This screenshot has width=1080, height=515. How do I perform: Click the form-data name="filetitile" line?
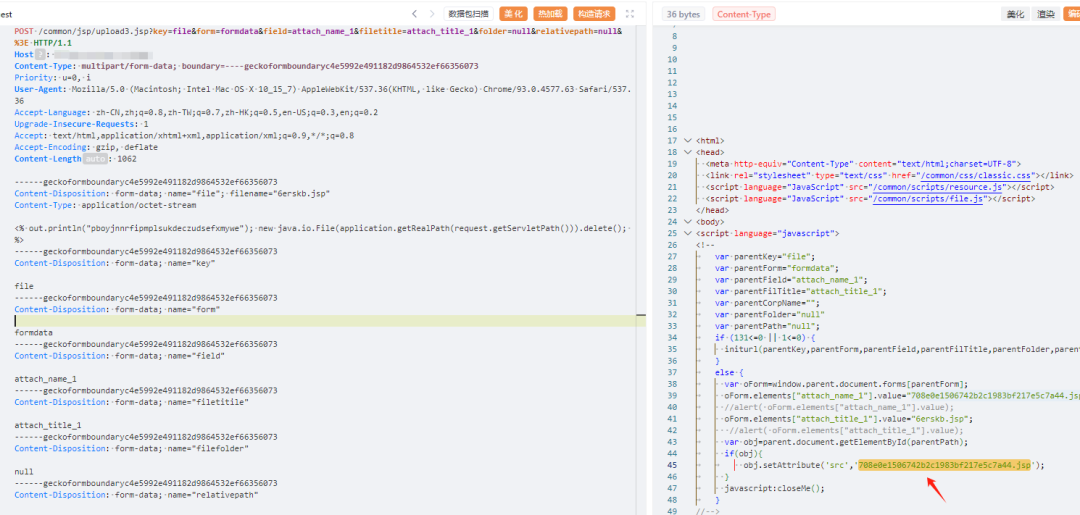point(130,402)
